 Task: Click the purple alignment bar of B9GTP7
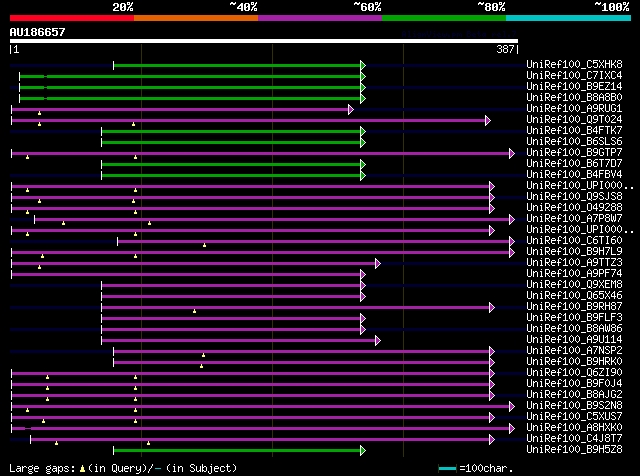point(261,153)
